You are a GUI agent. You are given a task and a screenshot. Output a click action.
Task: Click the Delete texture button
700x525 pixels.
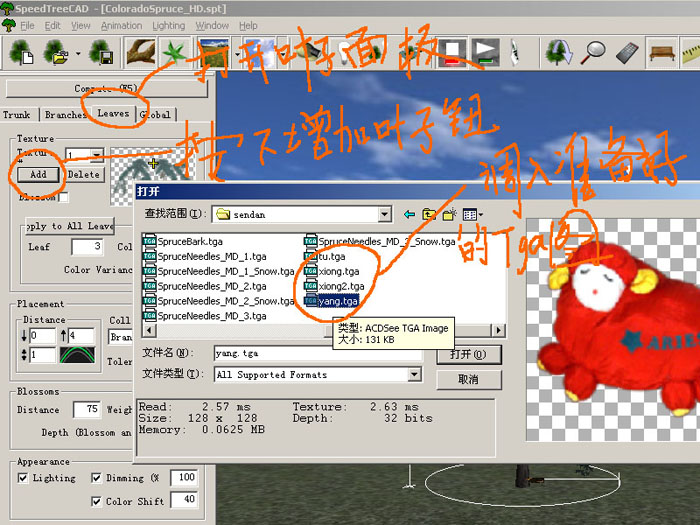[84, 175]
